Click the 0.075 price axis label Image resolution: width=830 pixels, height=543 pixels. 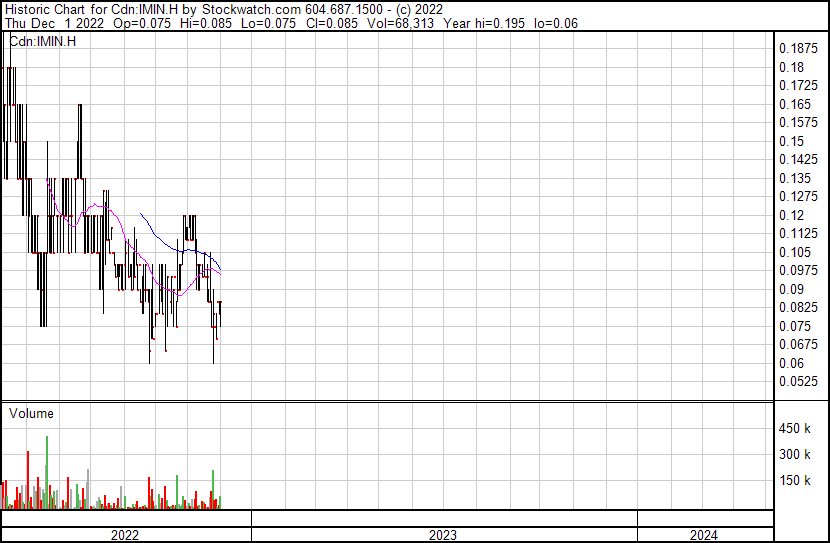click(x=795, y=326)
